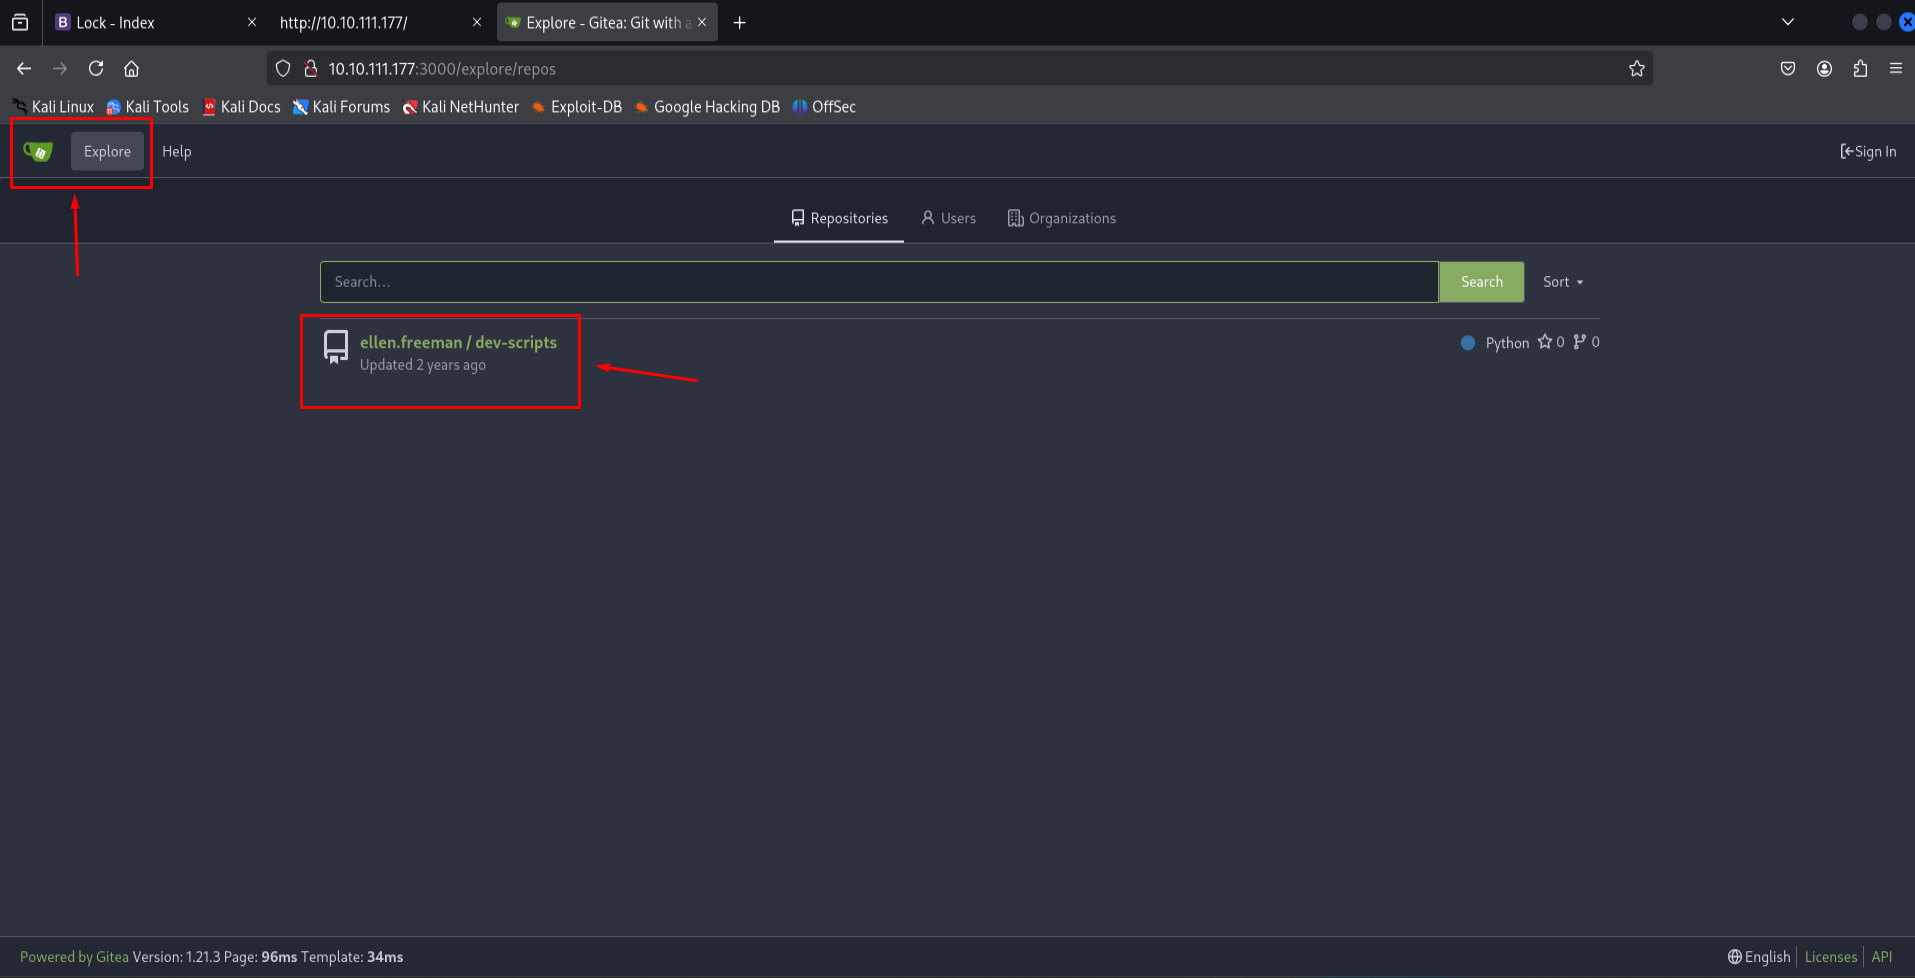This screenshot has width=1915, height=978.
Task: Close the http://10.10.111.177/ tab
Action: [x=477, y=22]
